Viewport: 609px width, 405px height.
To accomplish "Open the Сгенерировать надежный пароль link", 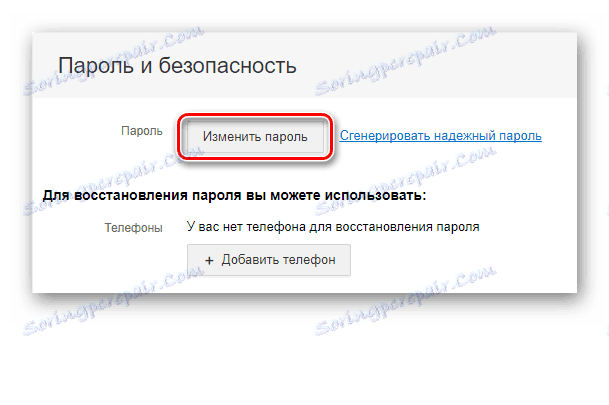I will point(440,136).
